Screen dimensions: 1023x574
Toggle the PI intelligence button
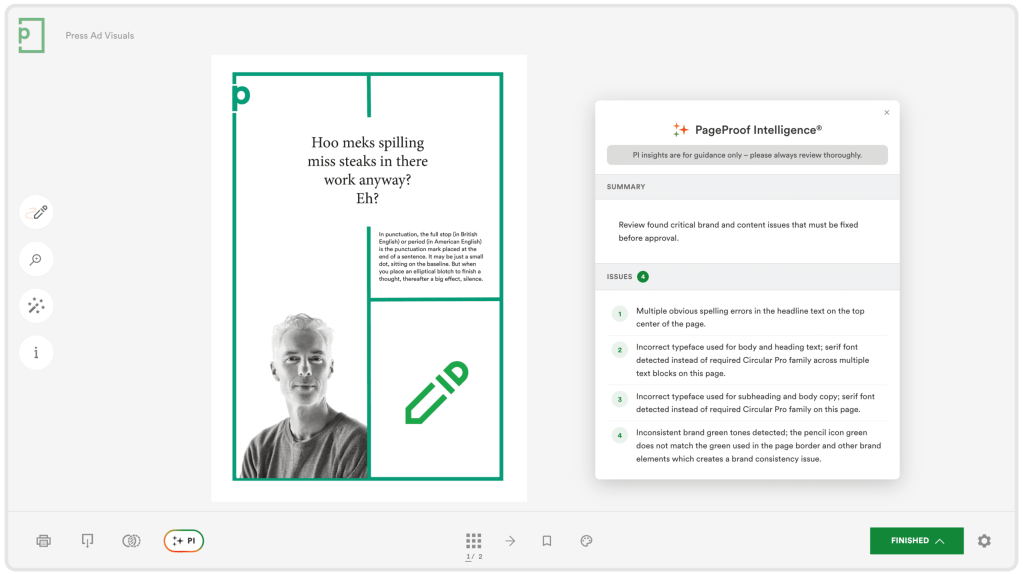(184, 541)
